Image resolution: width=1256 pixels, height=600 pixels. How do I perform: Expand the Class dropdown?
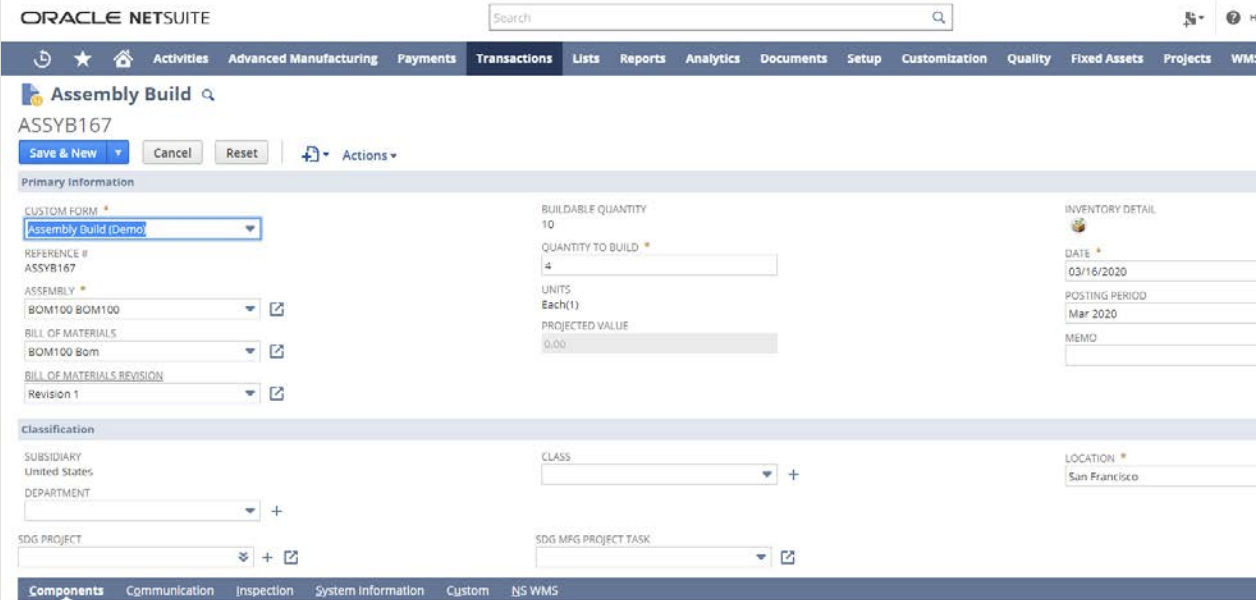tap(766, 475)
